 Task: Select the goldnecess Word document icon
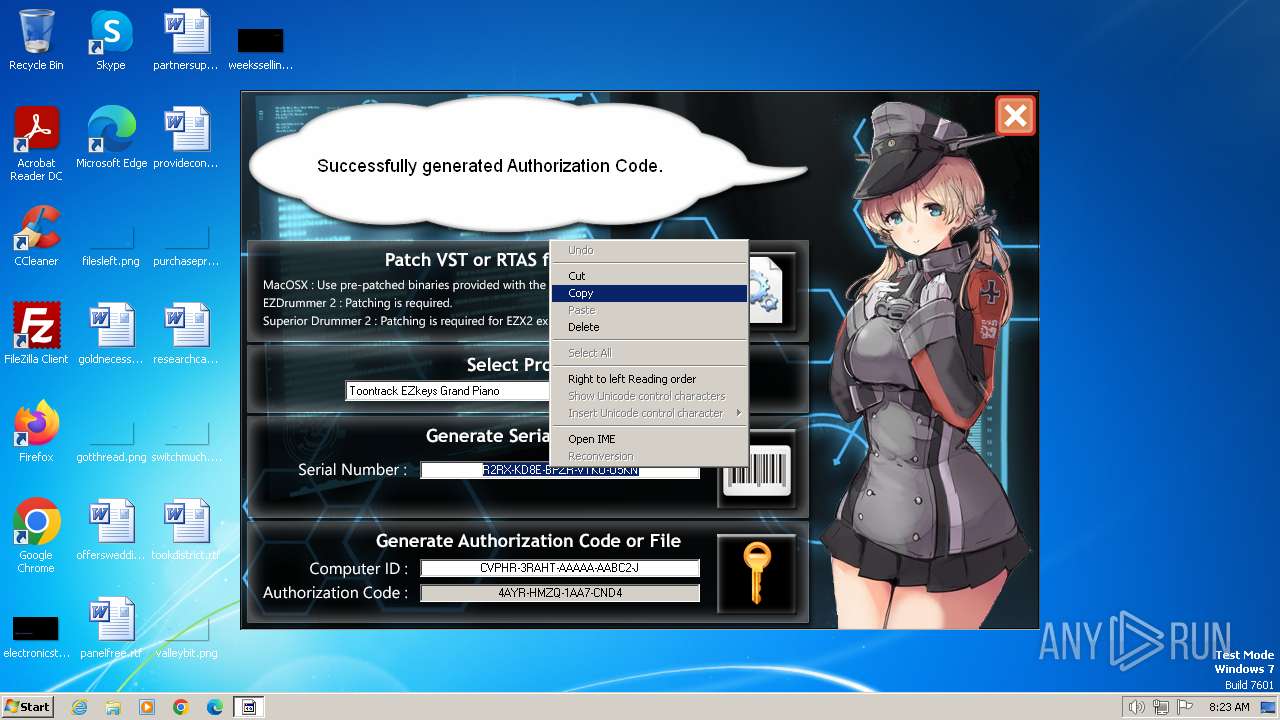111,334
